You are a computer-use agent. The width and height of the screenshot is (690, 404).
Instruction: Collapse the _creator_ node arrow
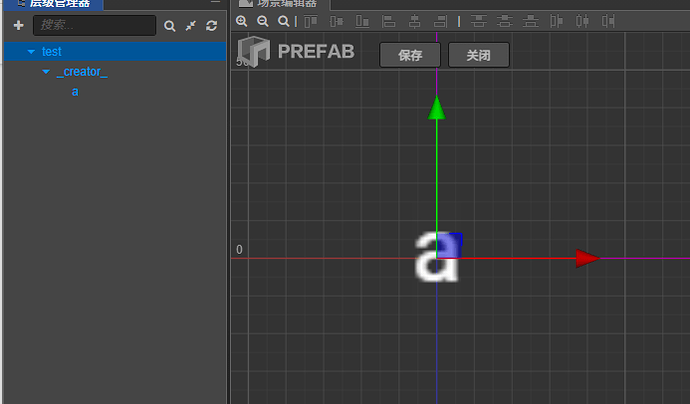tap(46, 71)
